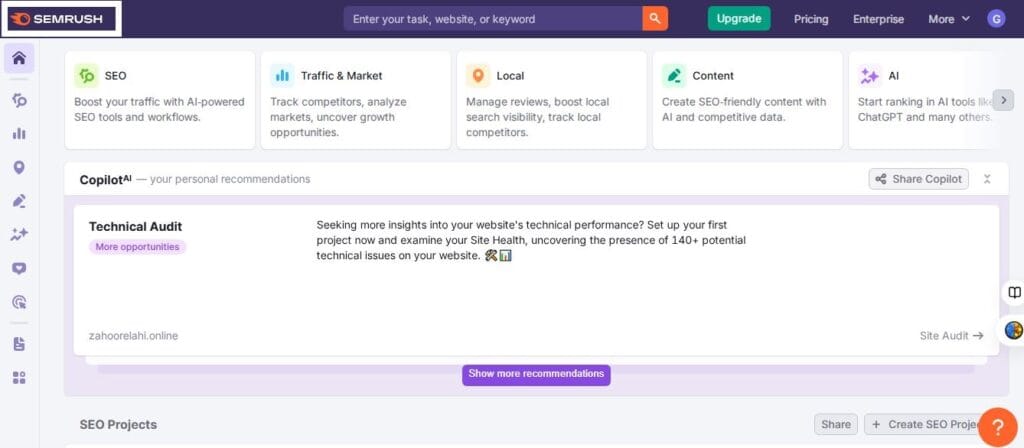Open the Local toolkit card
Image resolution: width=1024 pixels, height=448 pixels.
click(552, 100)
